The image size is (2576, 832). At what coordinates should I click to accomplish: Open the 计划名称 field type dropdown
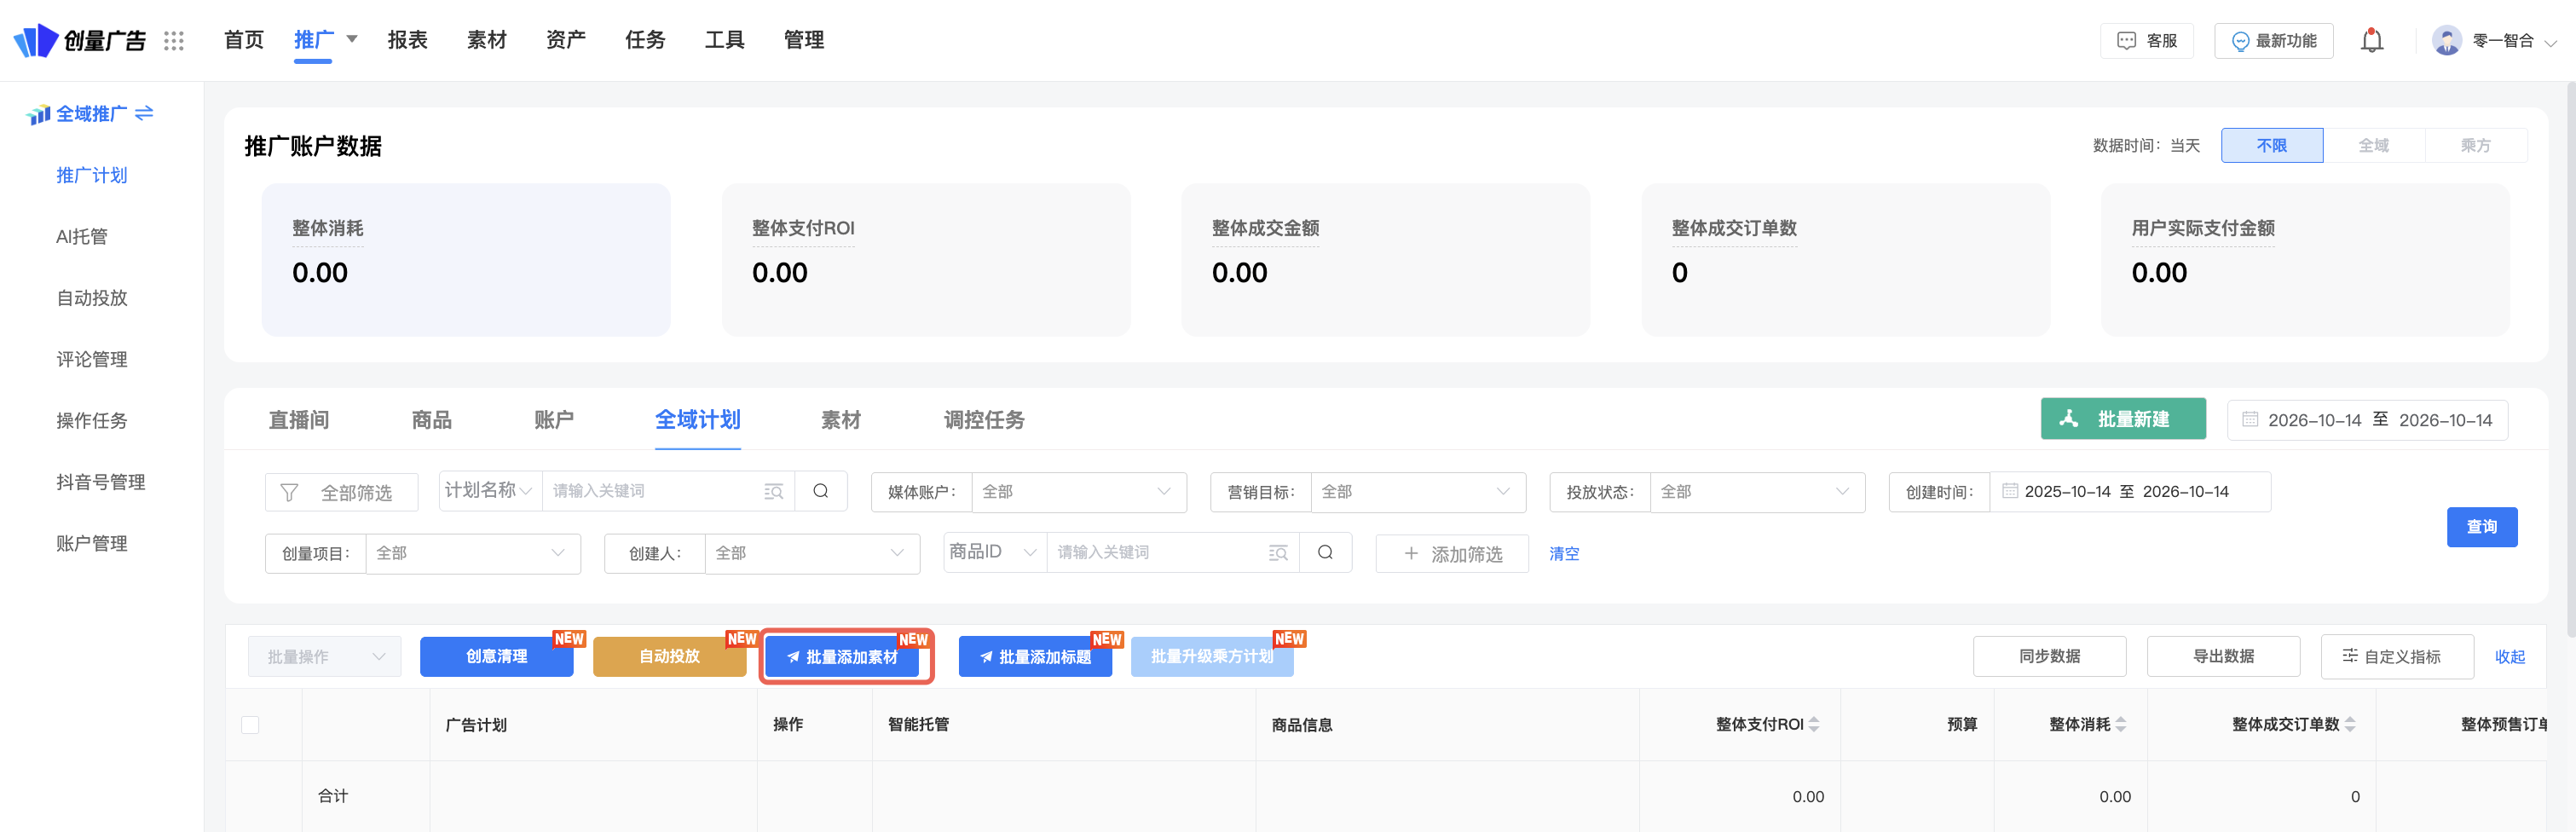pyautogui.click(x=490, y=490)
